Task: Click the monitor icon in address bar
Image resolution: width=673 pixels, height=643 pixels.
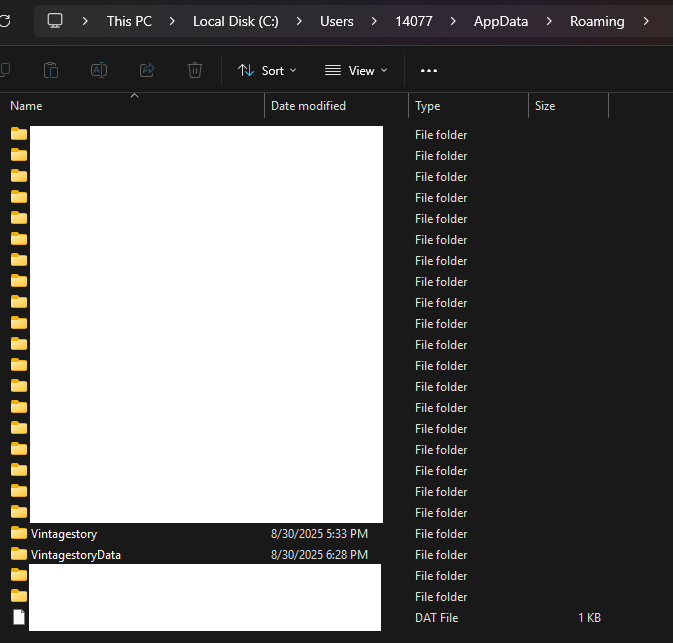Action: (55, 21)
